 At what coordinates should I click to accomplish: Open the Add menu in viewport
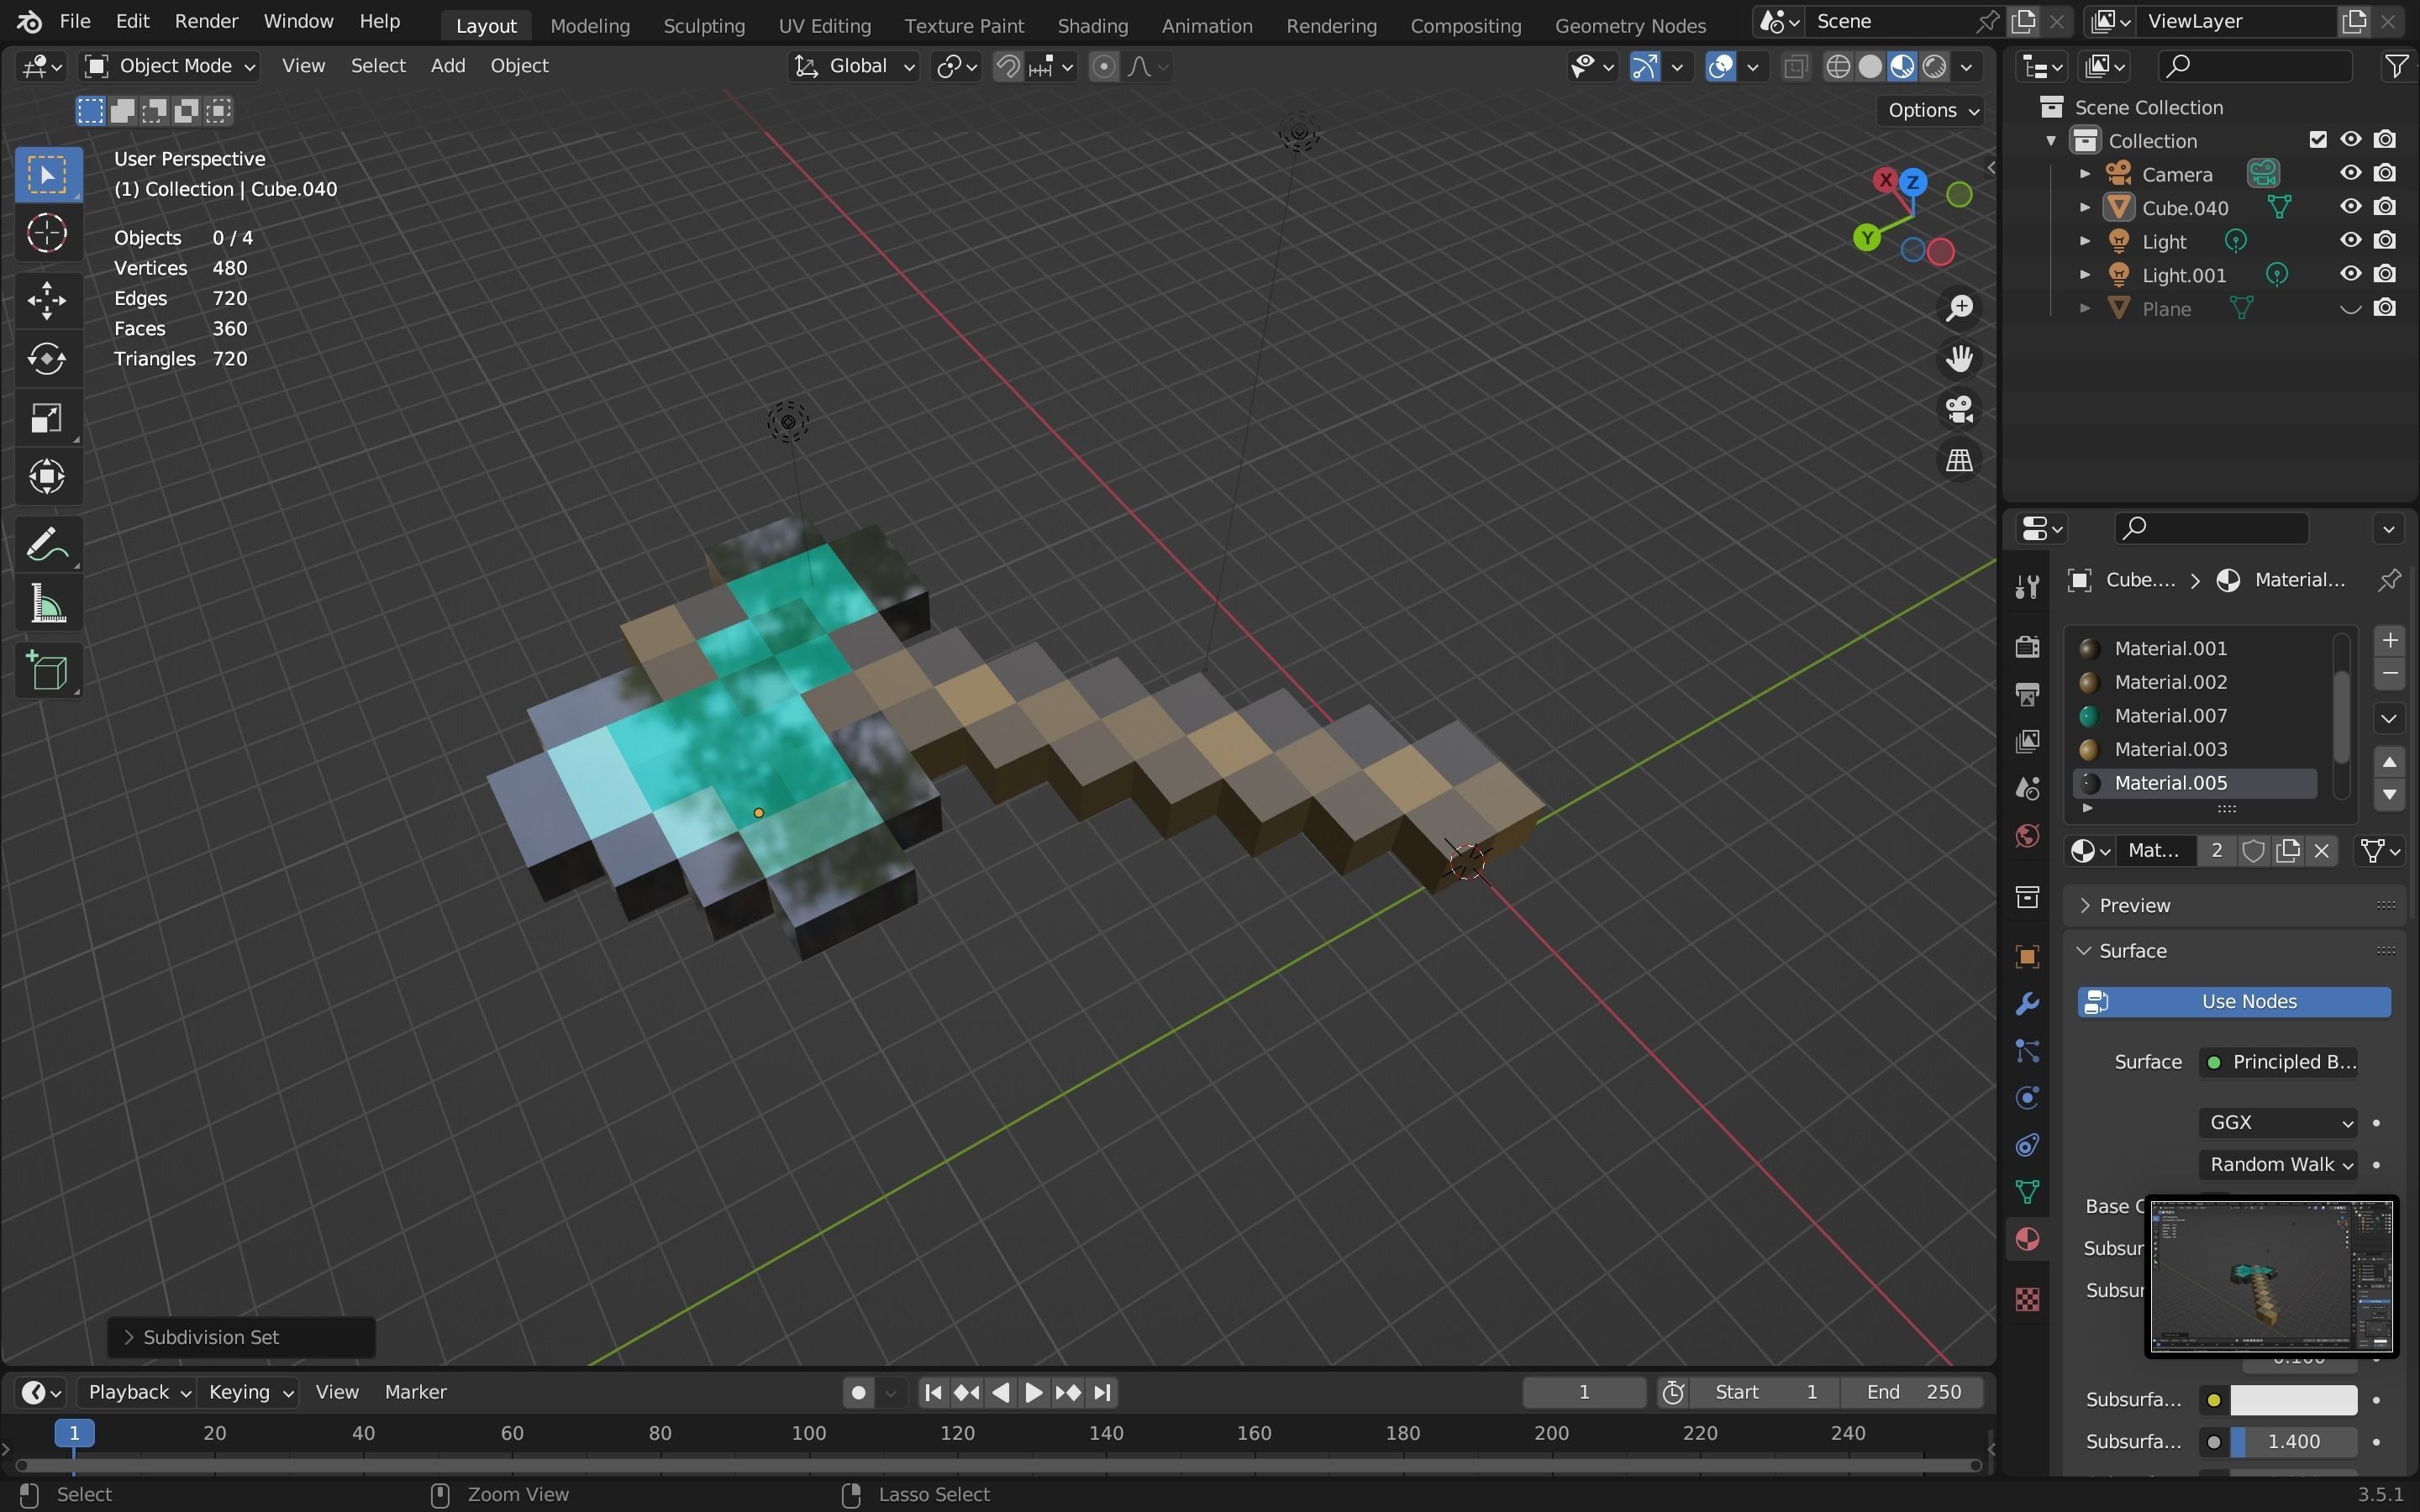pyautogui.click(x=447, y=66)
